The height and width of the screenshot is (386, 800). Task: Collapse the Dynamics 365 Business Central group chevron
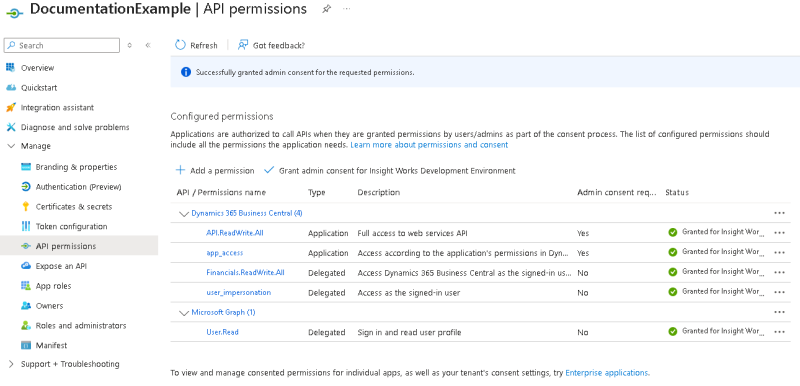(184, 214)
